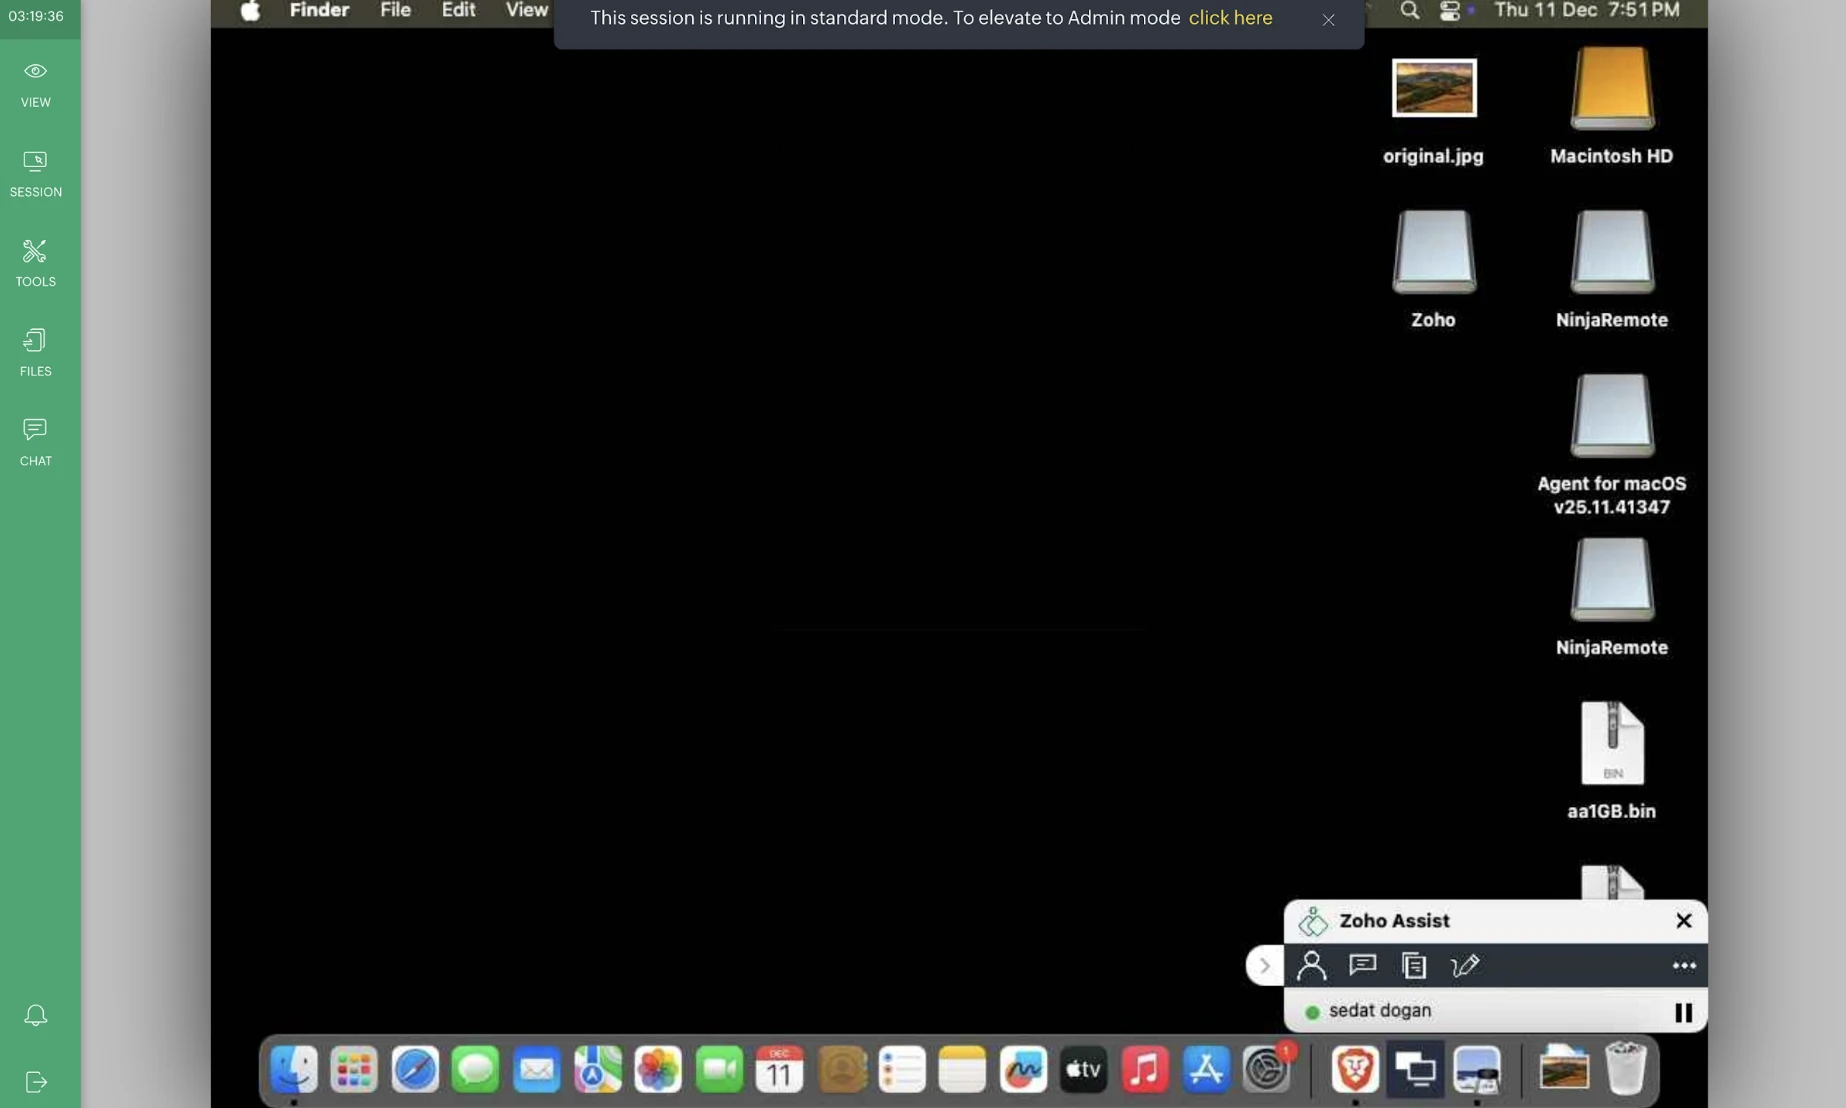Select the NinjaRemote volume above aa1GB.bin

[x=1612, y=580]
